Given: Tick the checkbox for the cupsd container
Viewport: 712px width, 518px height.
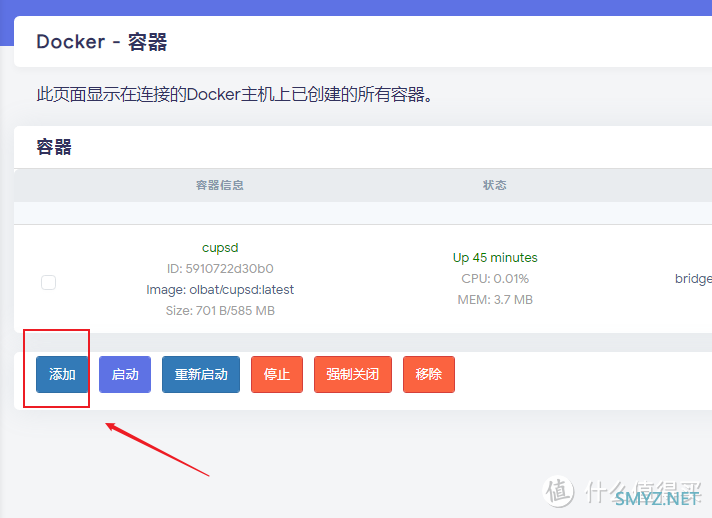Looking at the screenshot, I should (x=49, y=282).
